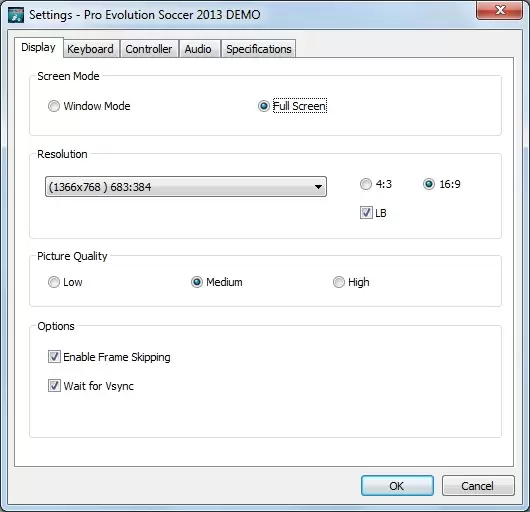This screenshot has width=530, height=512.
Task: Open the 1366x768 resolution combo box
Action: pyautogui.click(x=186, y=187)
